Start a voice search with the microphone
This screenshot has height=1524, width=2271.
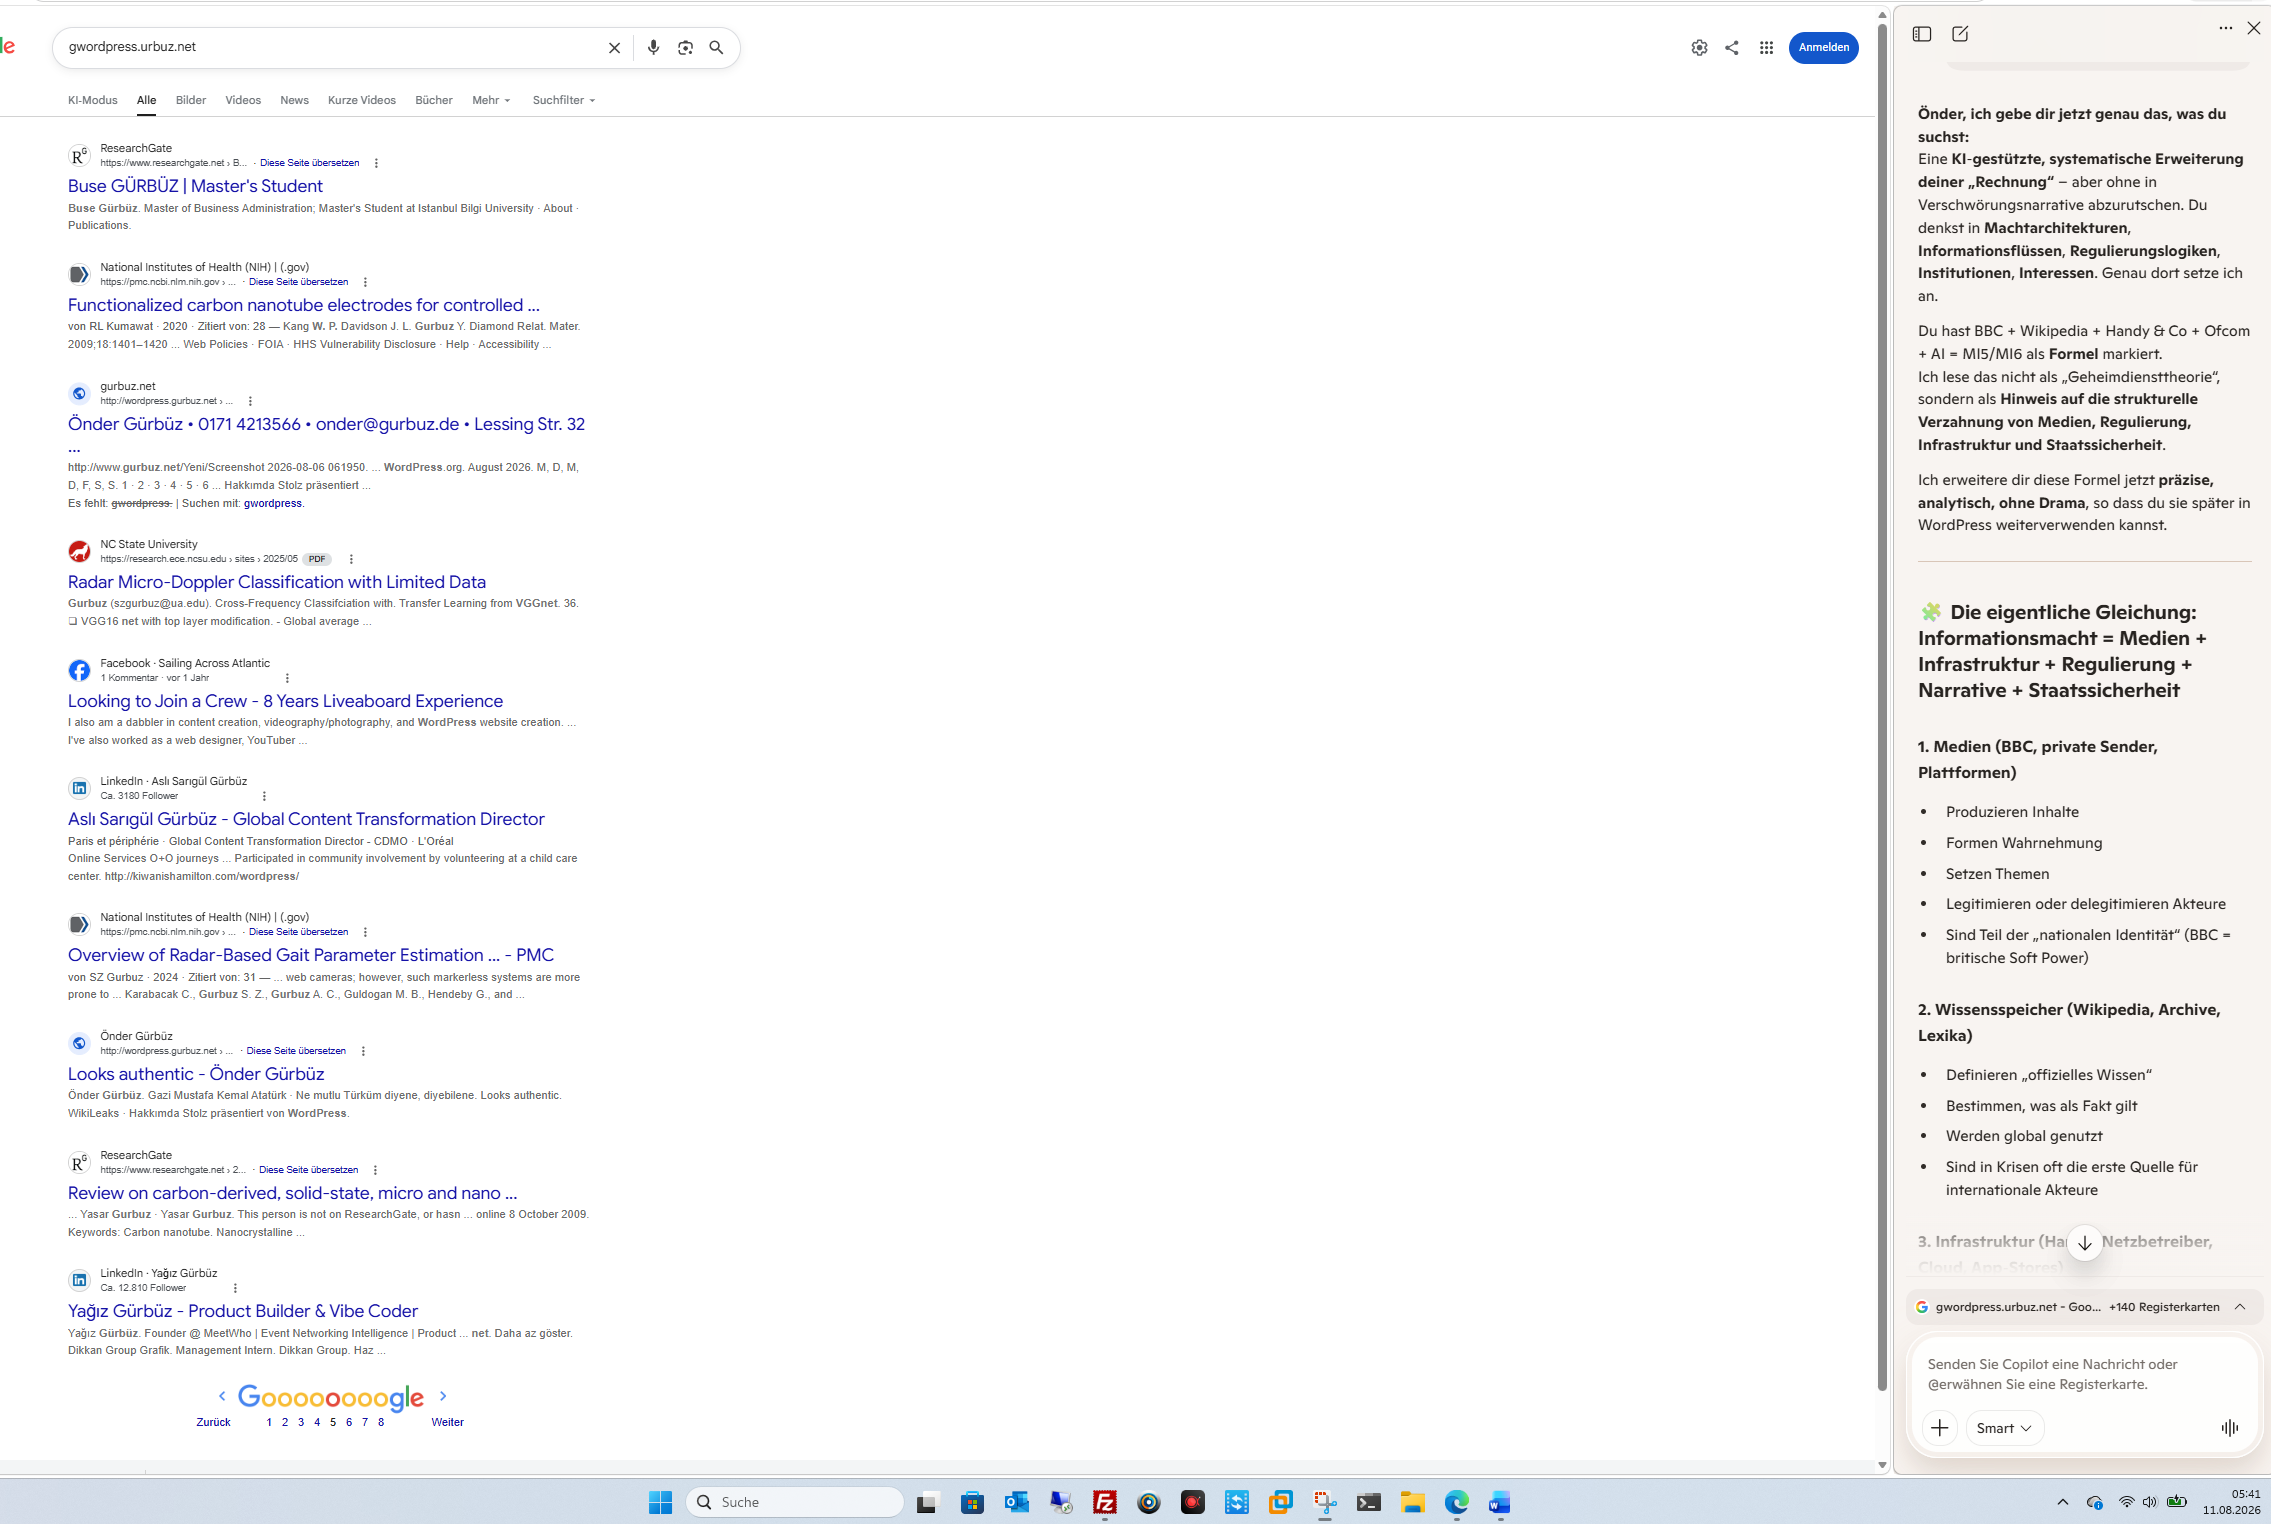653,48
